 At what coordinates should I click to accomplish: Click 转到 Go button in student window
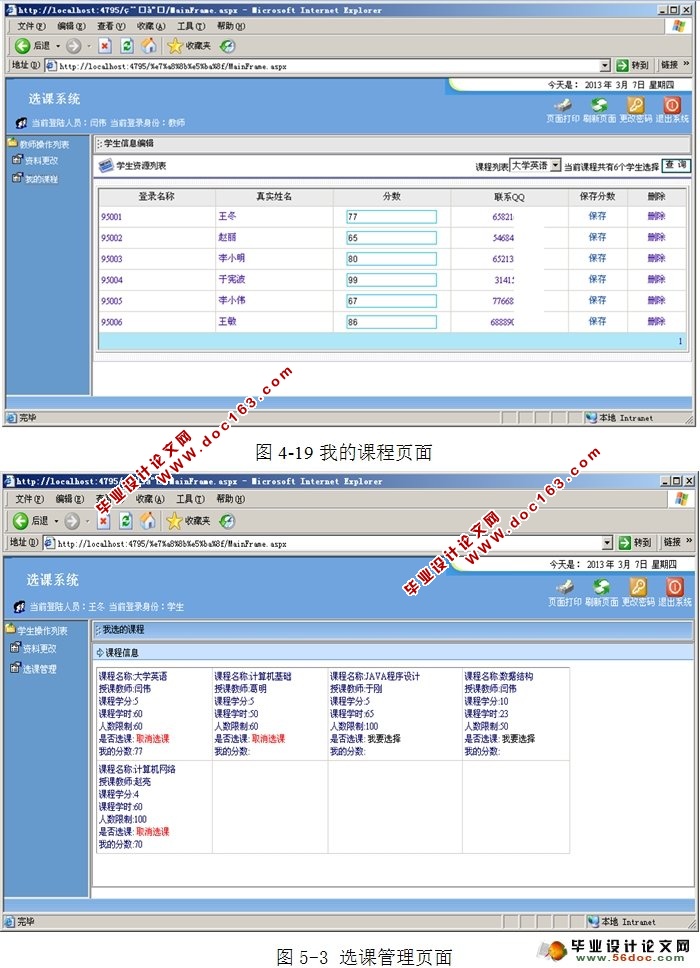coord(636,542)
